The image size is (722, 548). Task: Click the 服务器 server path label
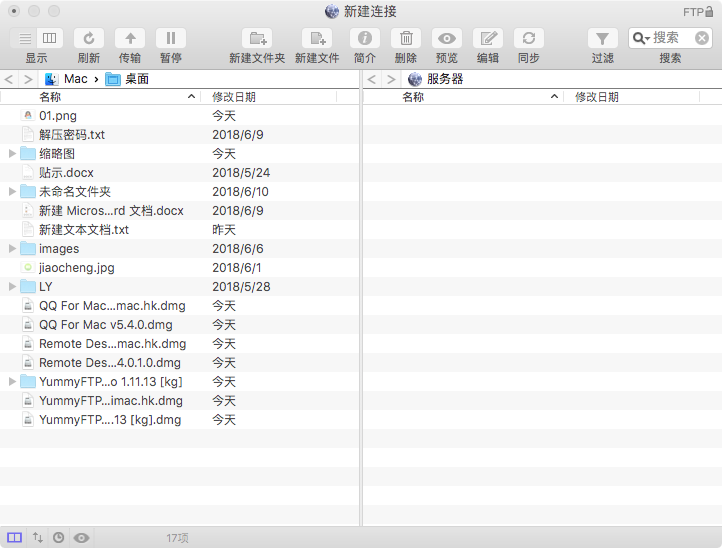coord(436,79)
